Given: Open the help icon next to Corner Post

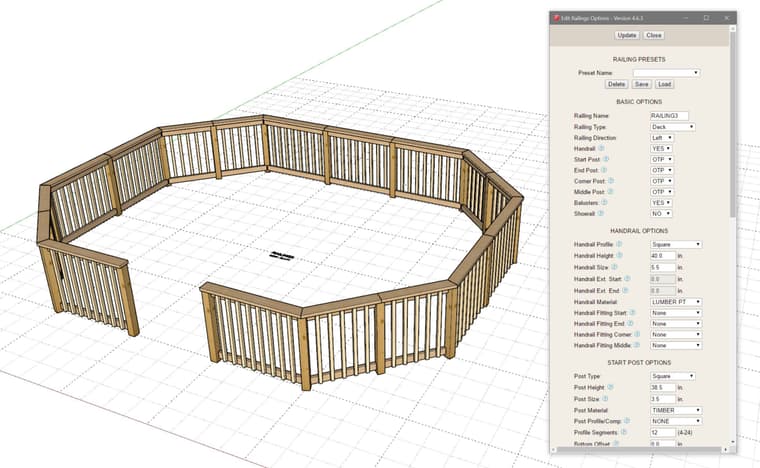Looking at the screenshot, I should tap(611, 181).
